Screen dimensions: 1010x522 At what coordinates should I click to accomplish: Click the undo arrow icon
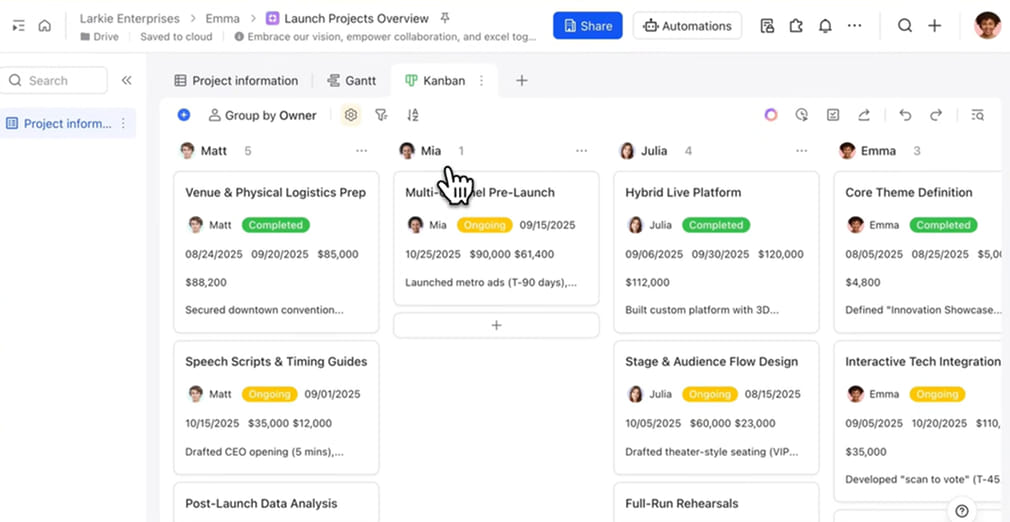pyautogui.click(x=905, y=115)
